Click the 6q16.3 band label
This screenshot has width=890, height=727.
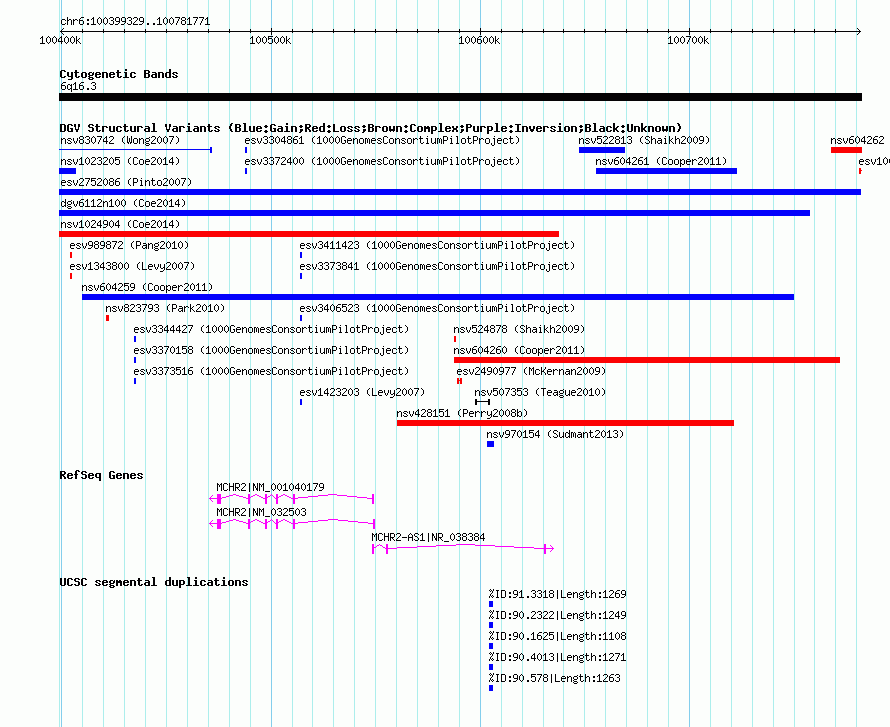pyautogui.click(x=78, y=86)
